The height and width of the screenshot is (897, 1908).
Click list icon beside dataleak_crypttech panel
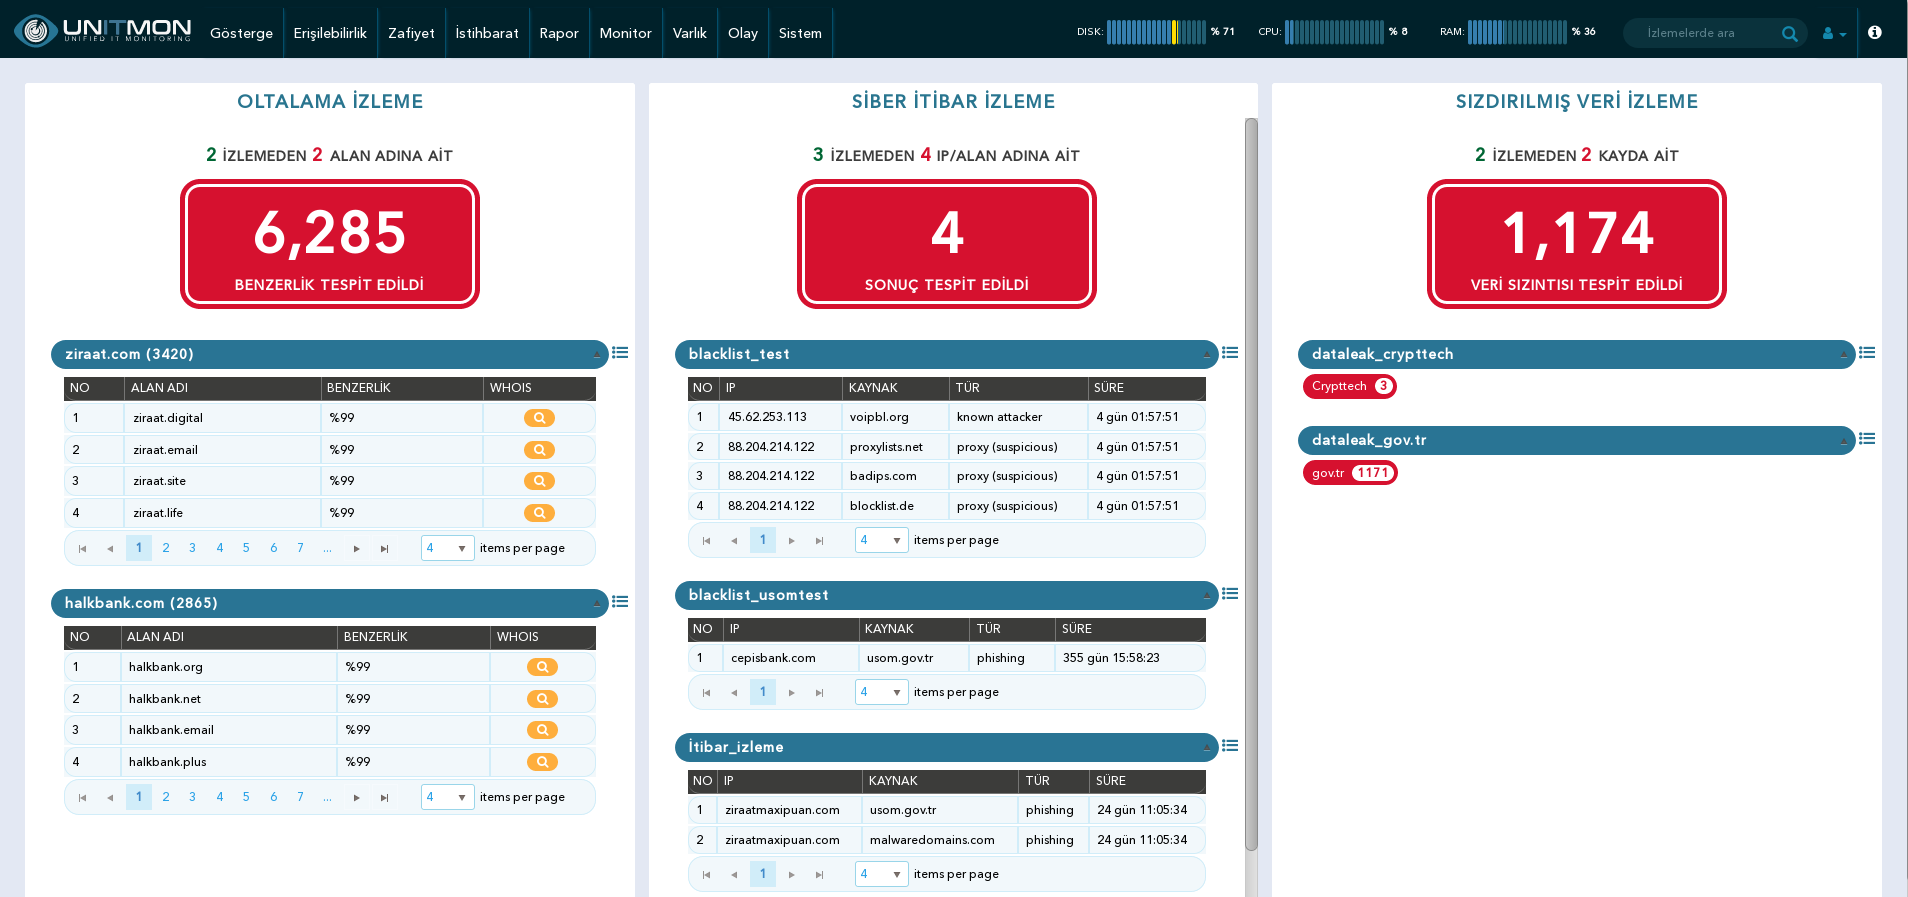[x=1867, y=353]
